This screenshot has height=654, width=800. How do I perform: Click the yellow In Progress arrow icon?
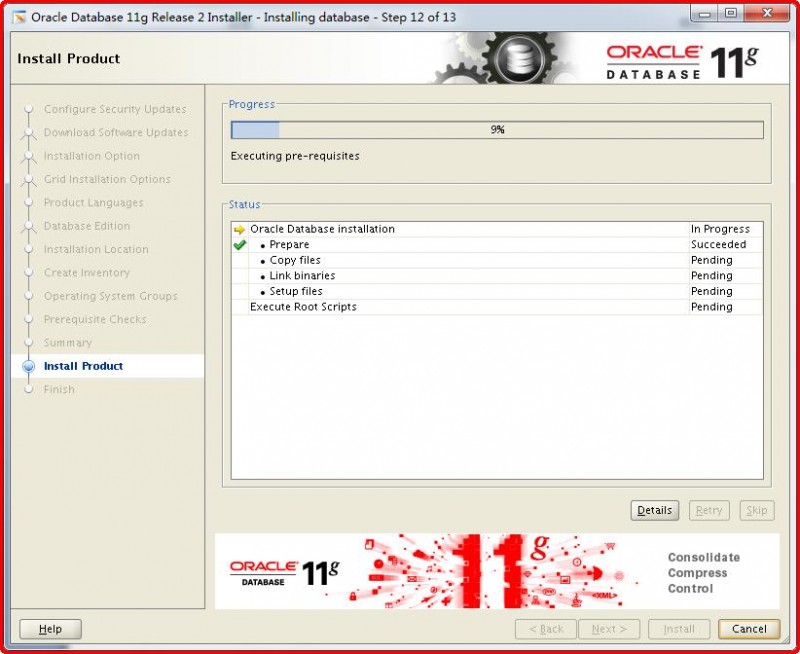[238, 229]
